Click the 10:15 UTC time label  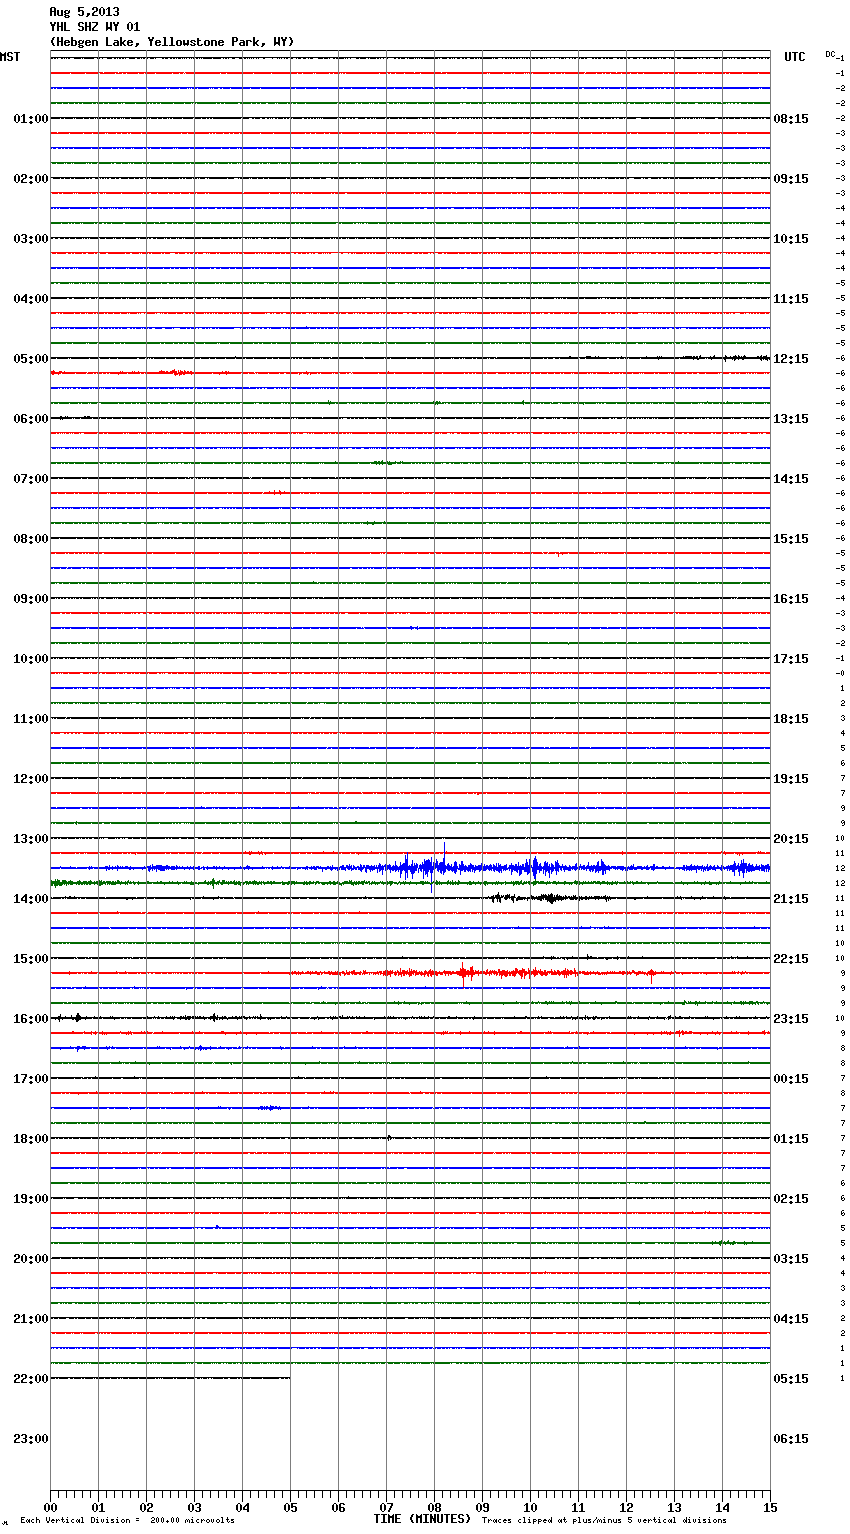pos(791,239)
